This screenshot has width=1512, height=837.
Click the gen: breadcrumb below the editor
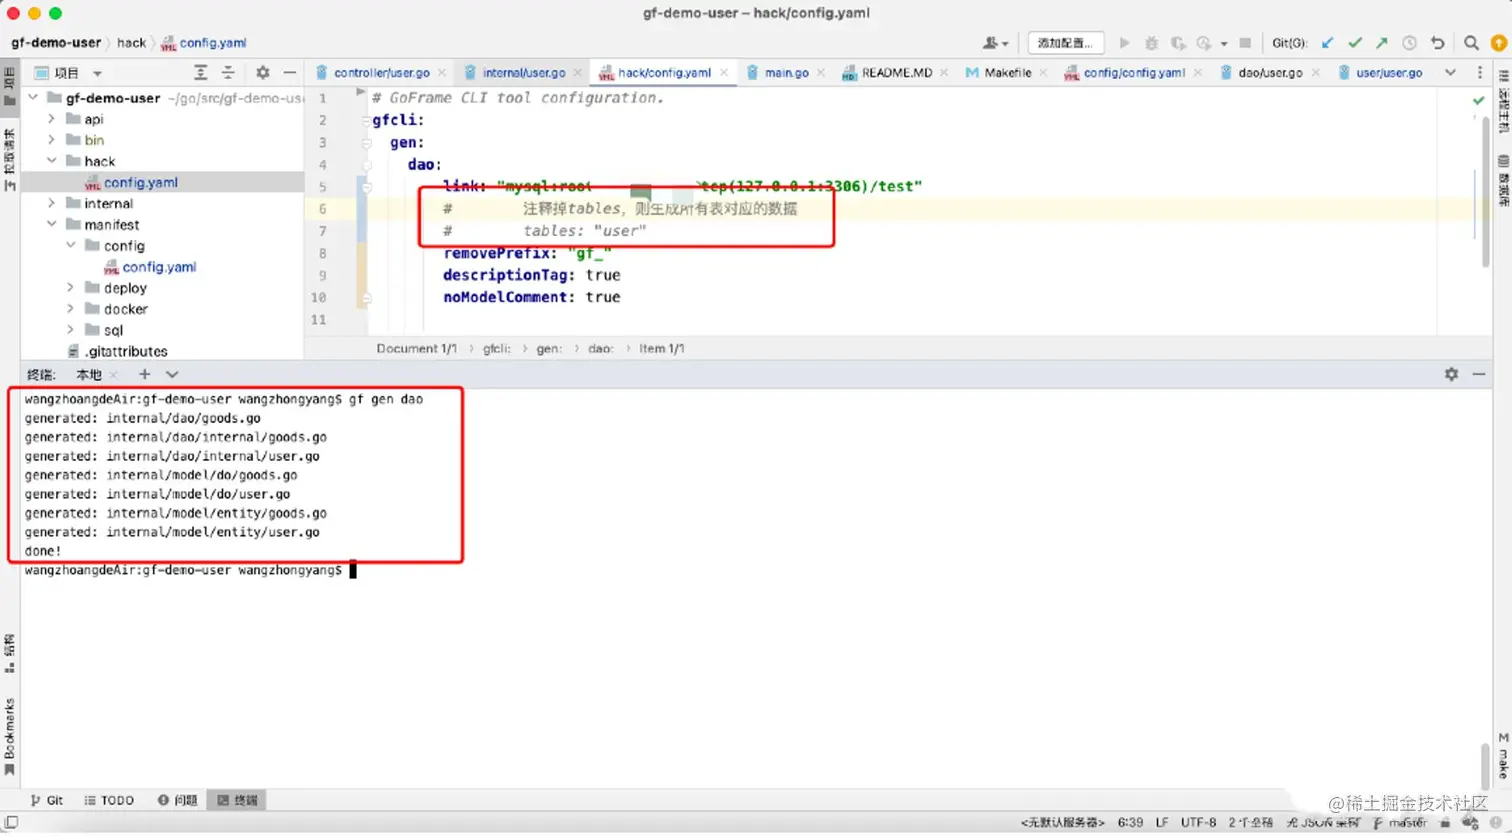coord(549,349)
